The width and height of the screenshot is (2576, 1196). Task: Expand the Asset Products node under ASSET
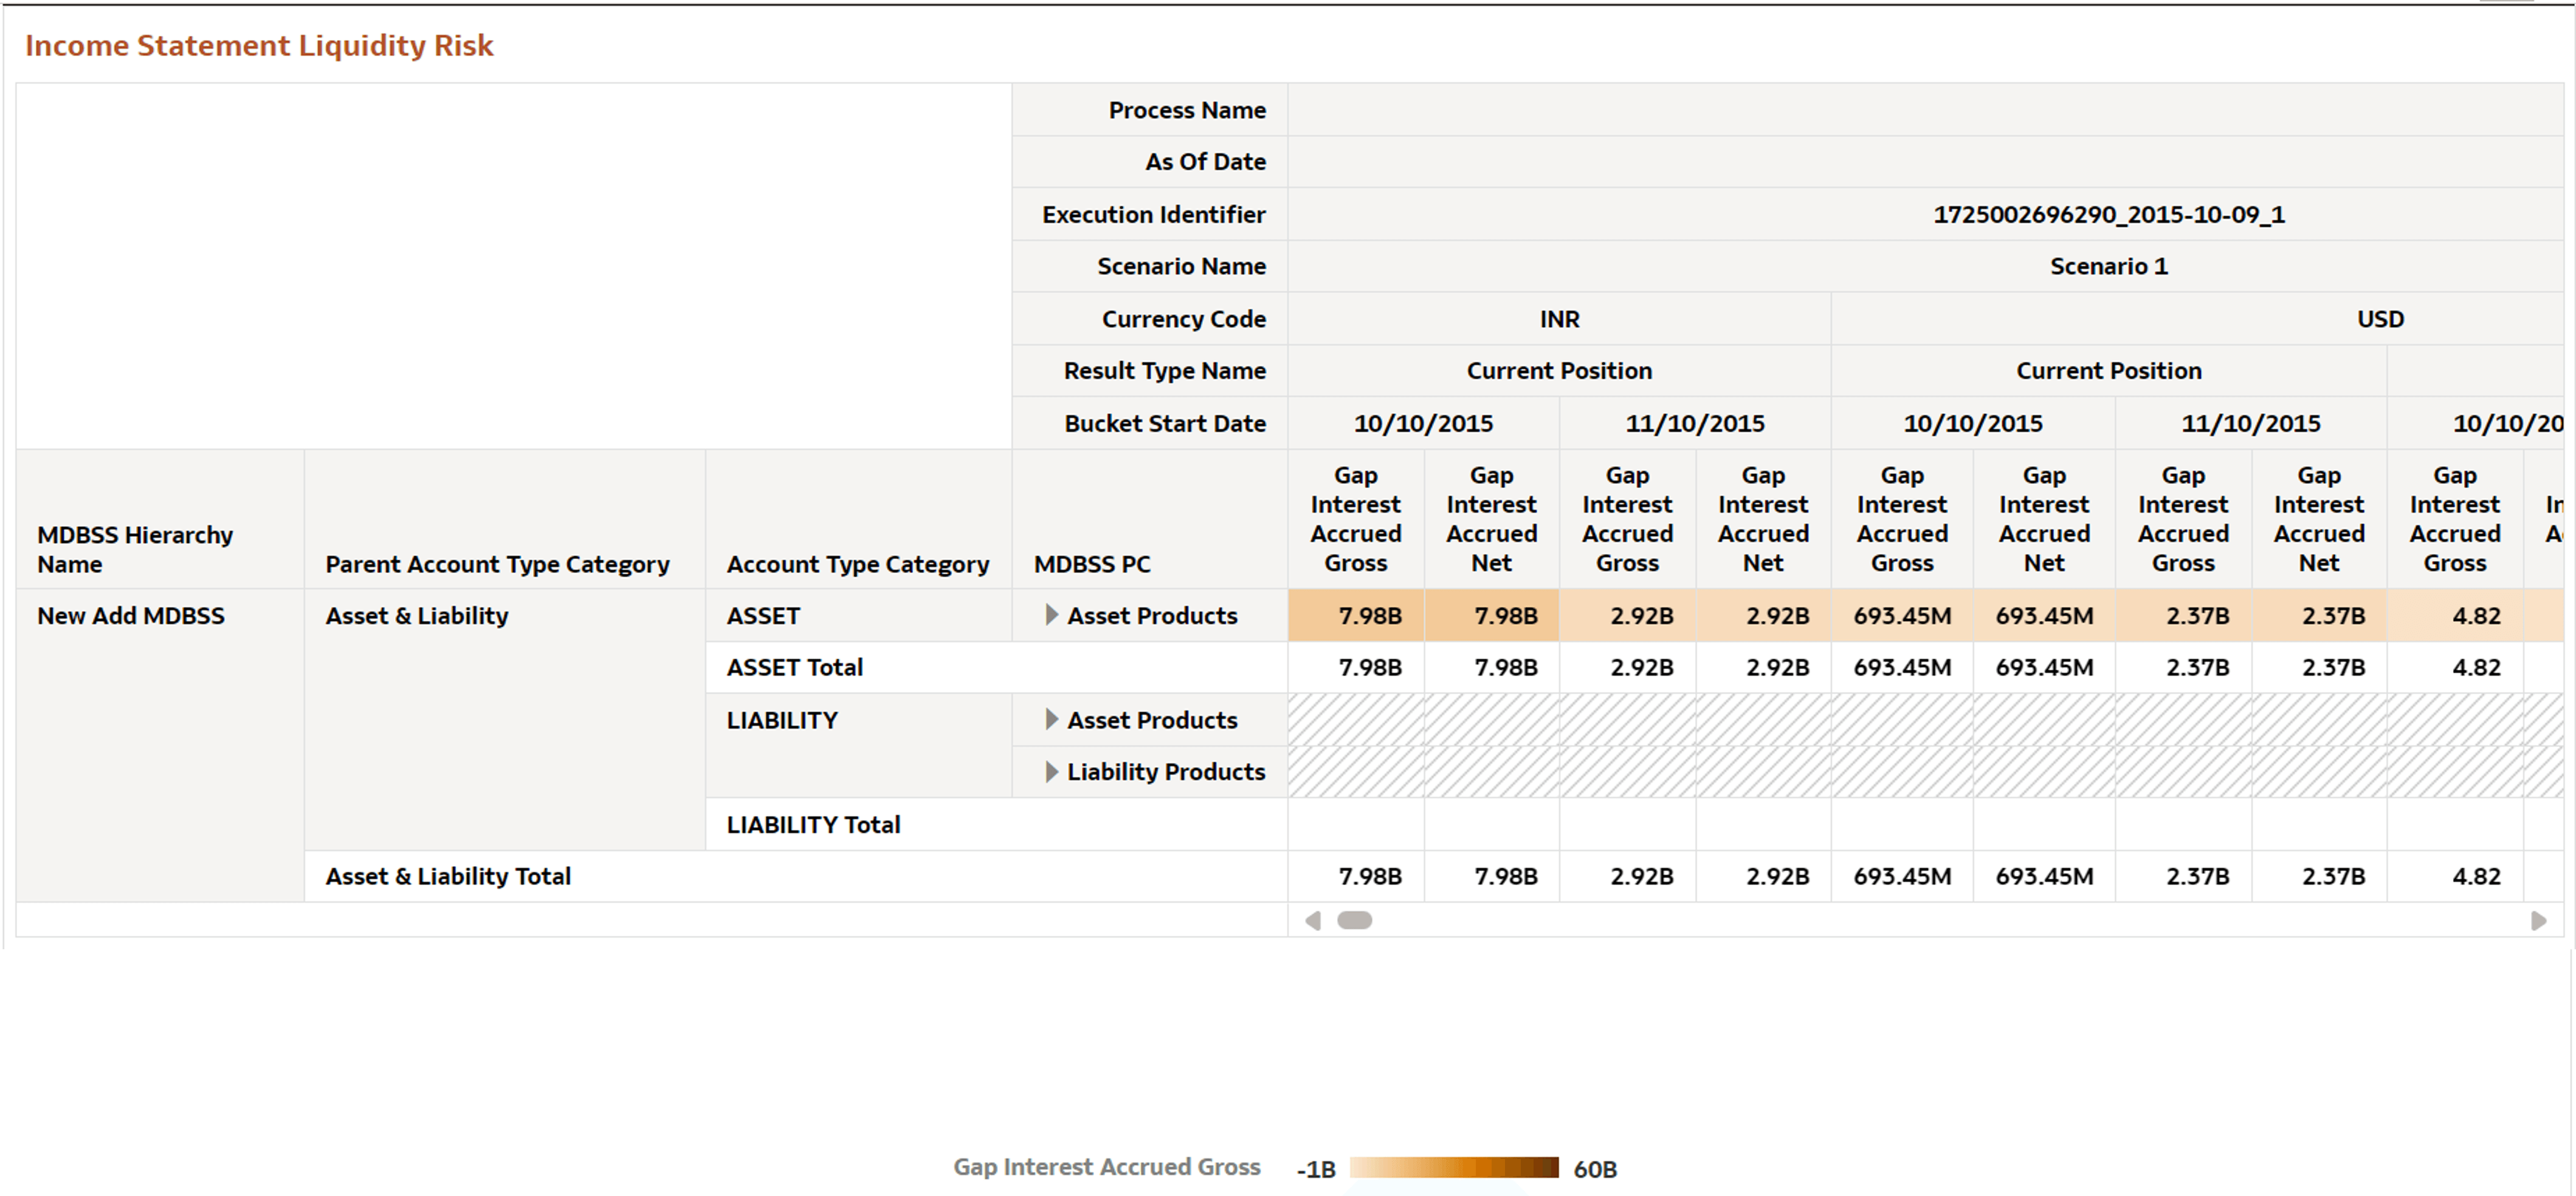click(x=1051, y=615)
